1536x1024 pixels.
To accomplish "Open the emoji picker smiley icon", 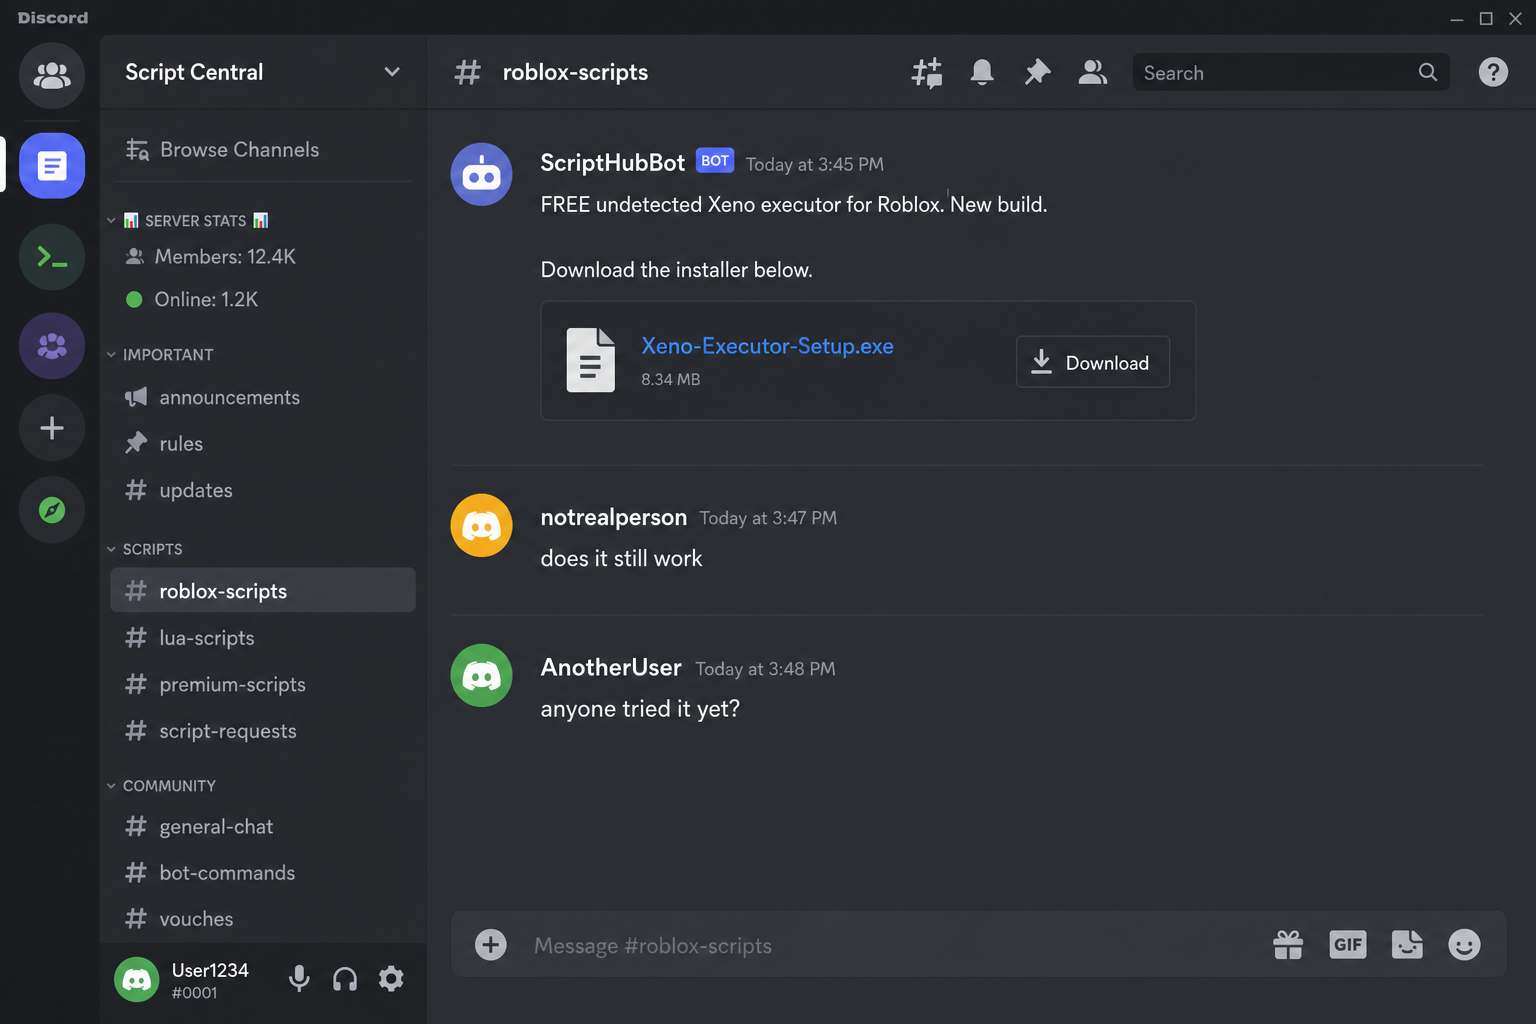I will pos(1464,944).
